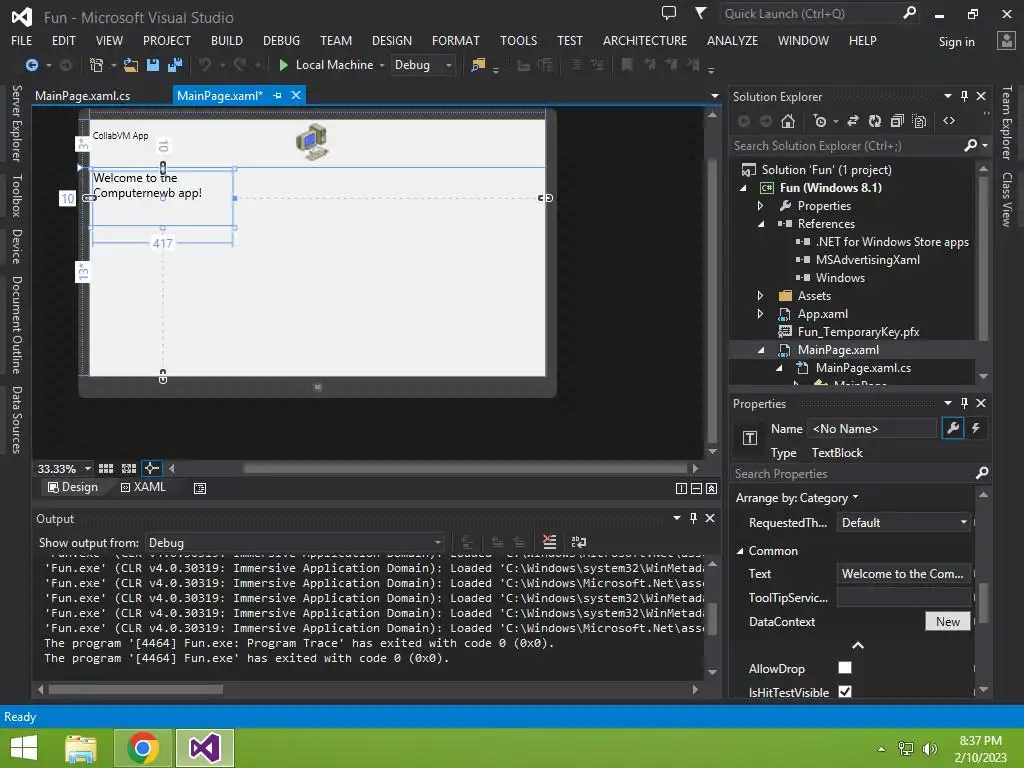Select Fun_TemporaryKey.pfx in Solution Explorer
Viewport: 1024px width, 768px height.
click(857, 332)
